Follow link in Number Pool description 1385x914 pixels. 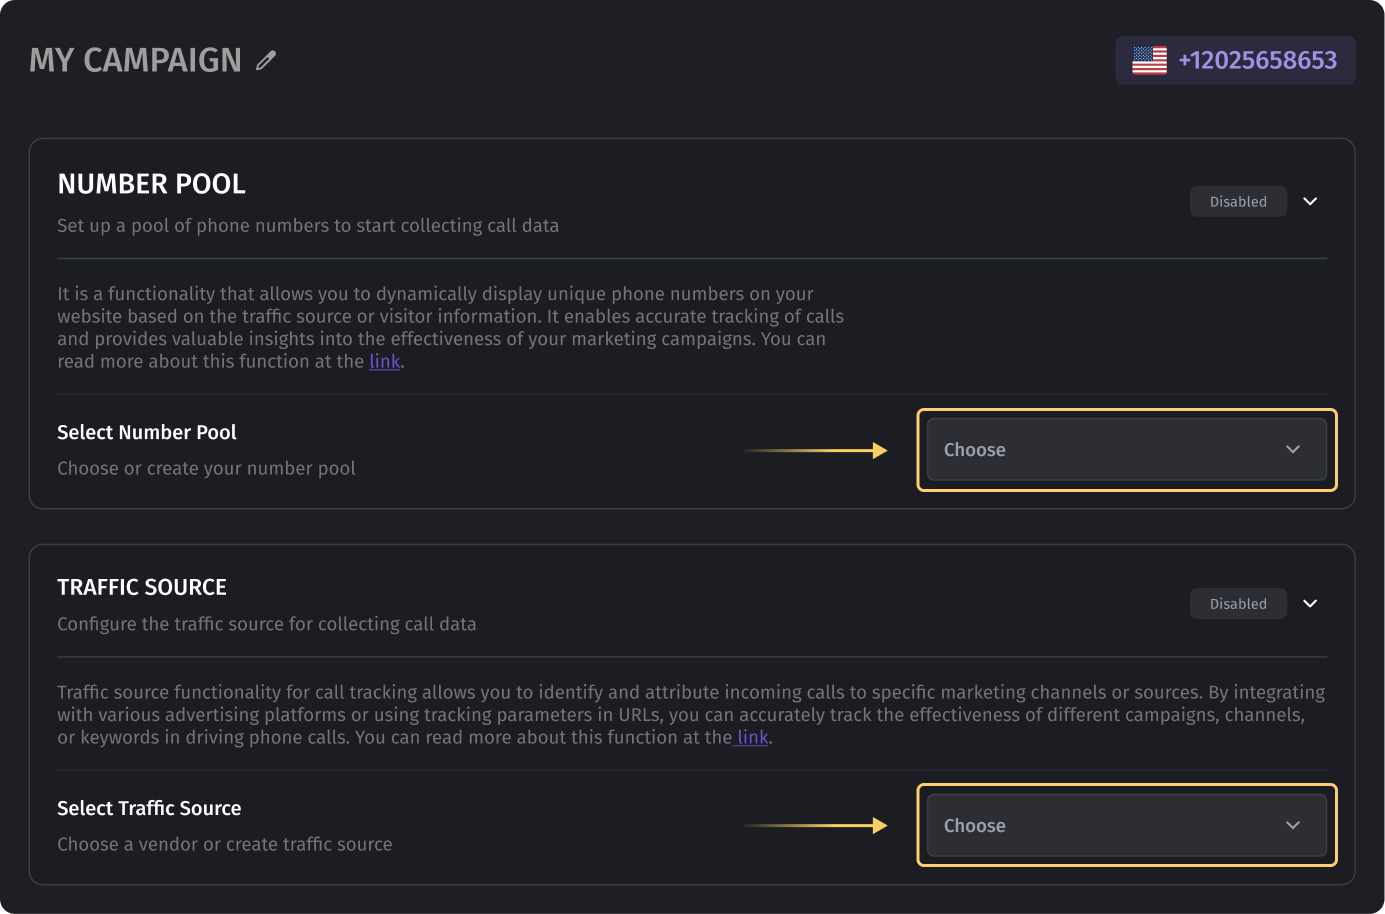point(385,361)
